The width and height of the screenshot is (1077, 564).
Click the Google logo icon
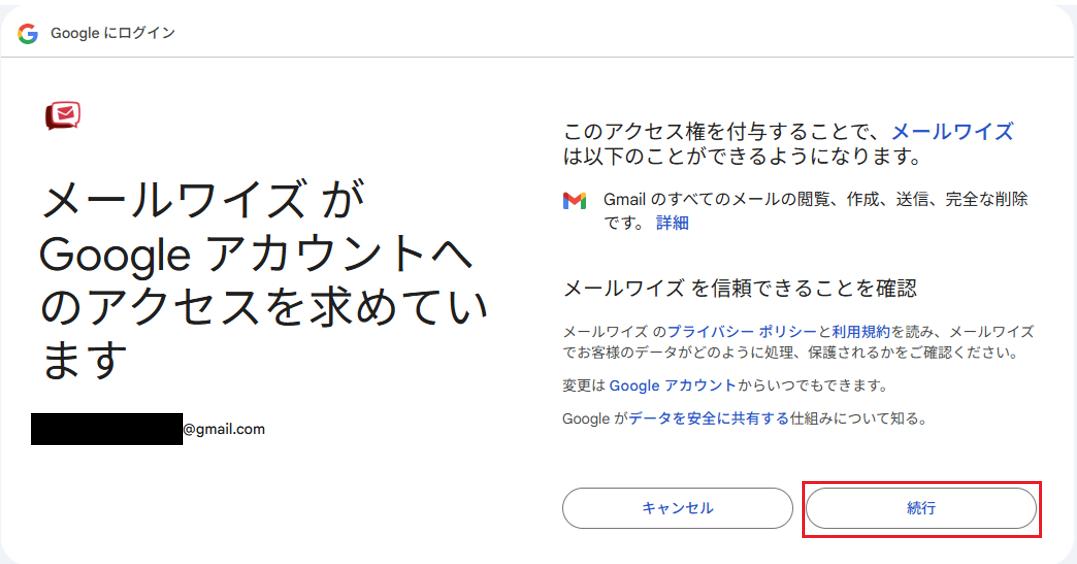coord(28,33)
